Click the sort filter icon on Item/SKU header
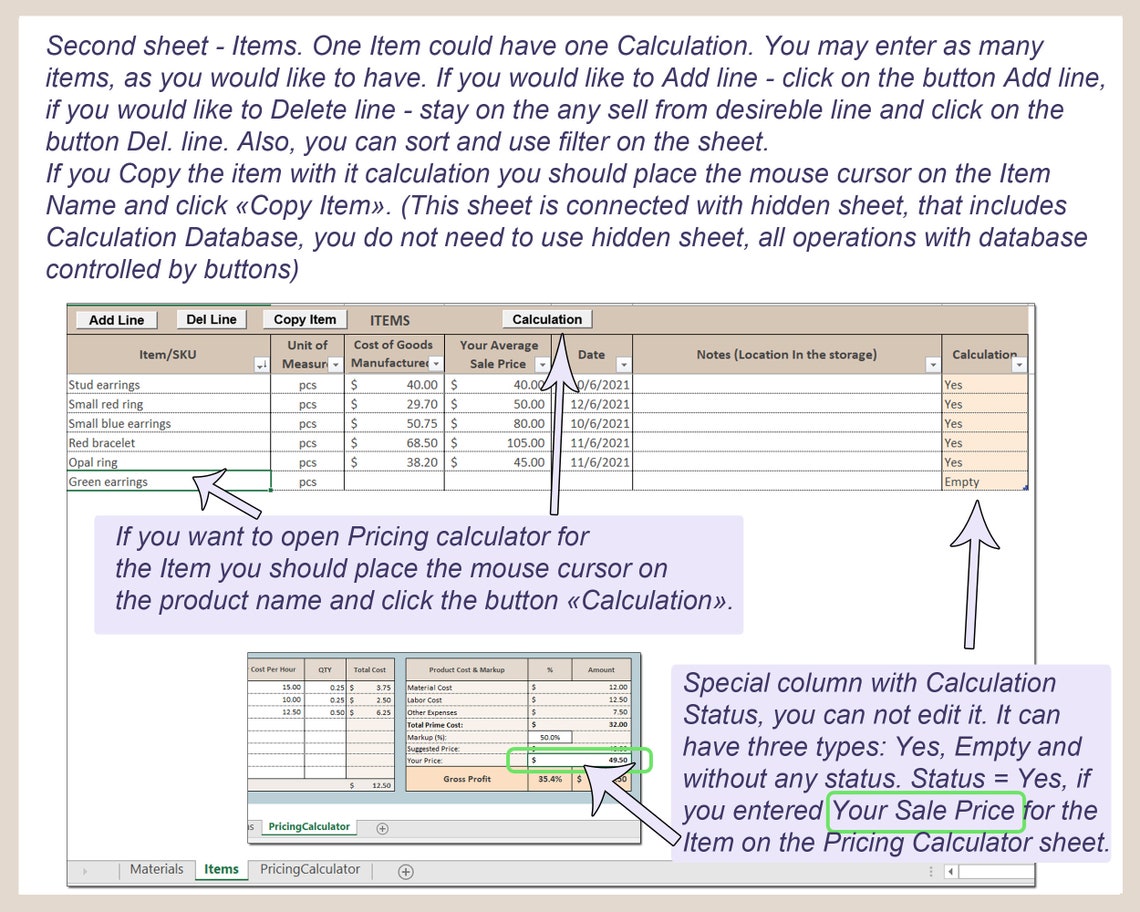The width and height of the screenshot is (1140, 912). tap(263, 365)
